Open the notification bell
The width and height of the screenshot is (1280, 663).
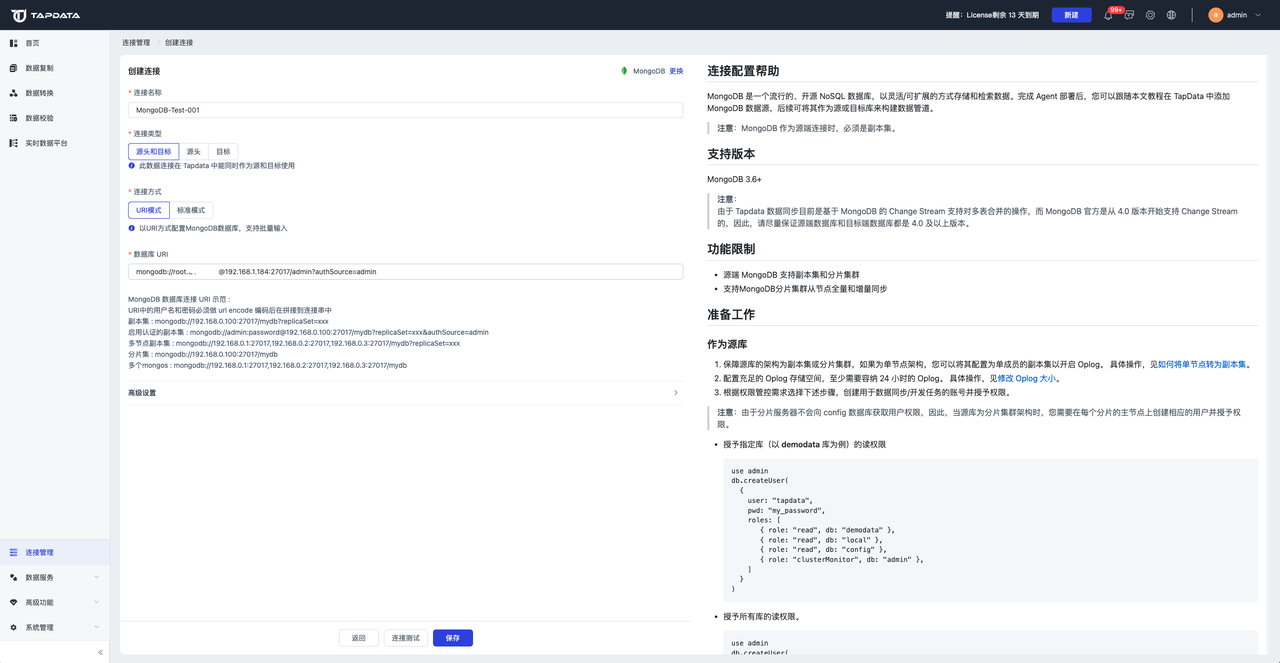pyautogui.click(x=1108, y=15)
